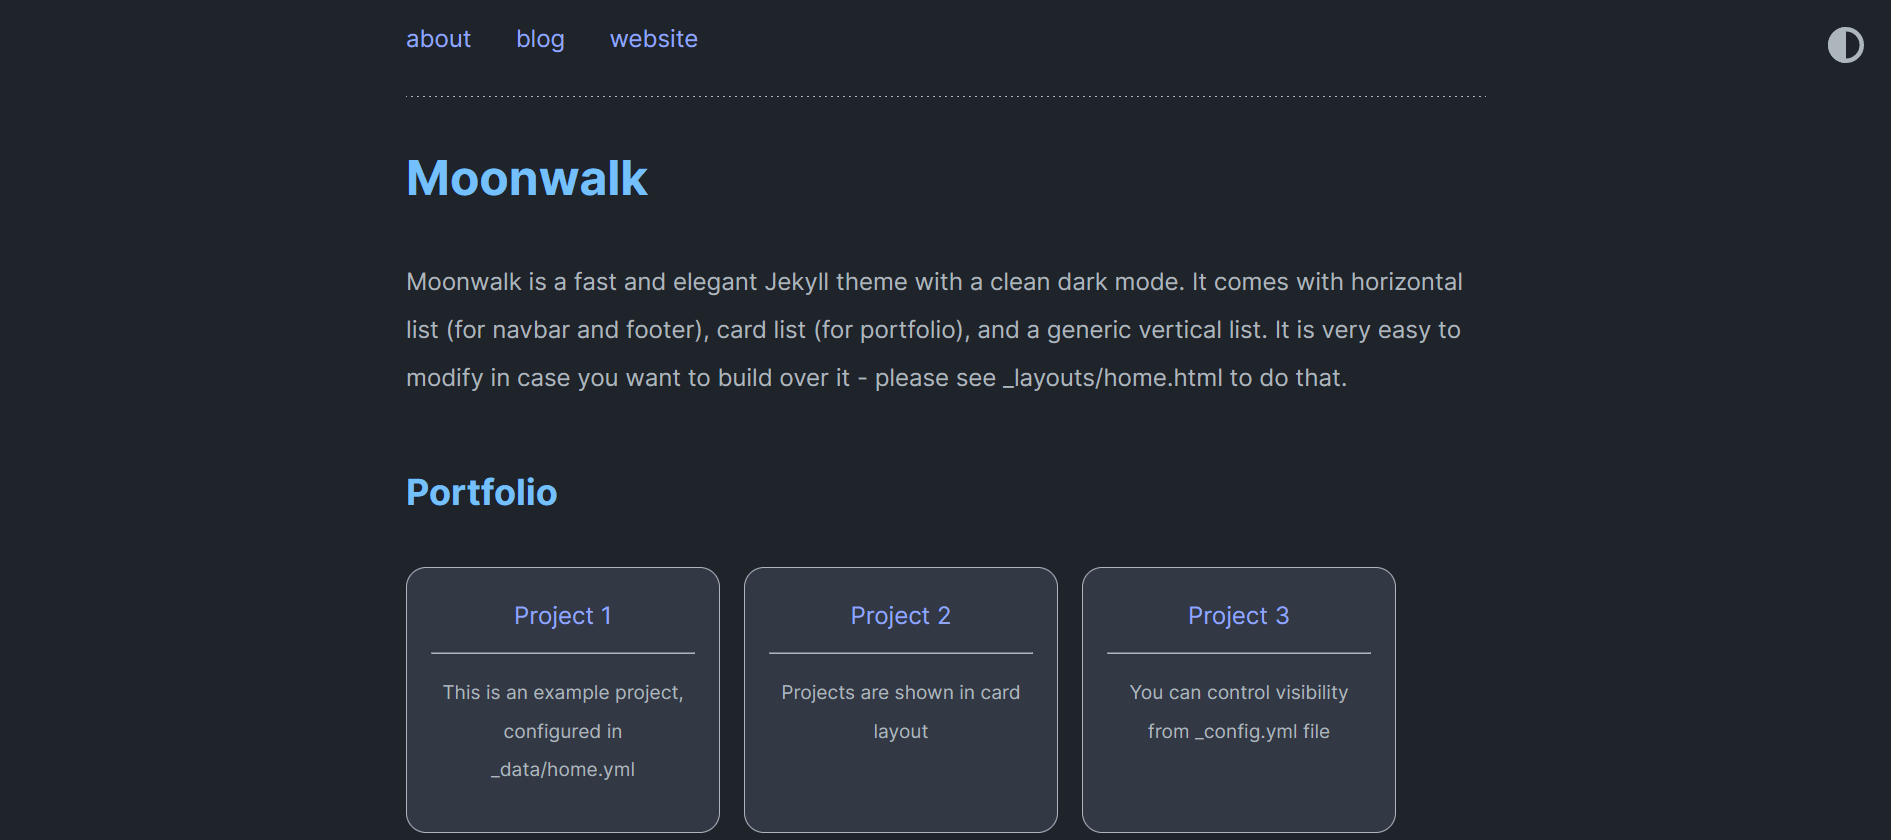The image size is (1891, 840).
Task: Click the divider line under Project 2 title
Action: click(900, 653)
